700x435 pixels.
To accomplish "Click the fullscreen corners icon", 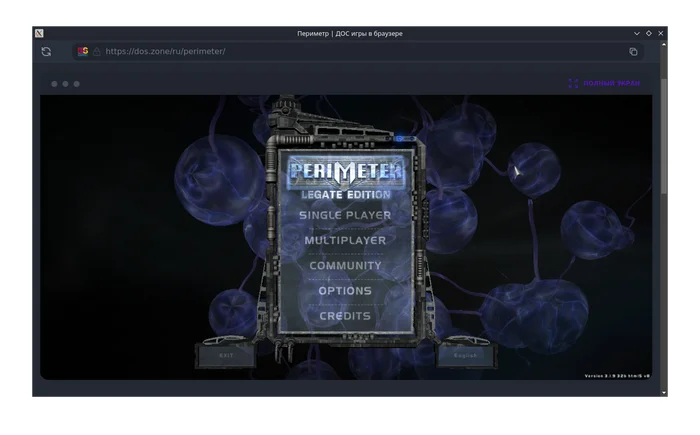I will (x=573, y=84).
